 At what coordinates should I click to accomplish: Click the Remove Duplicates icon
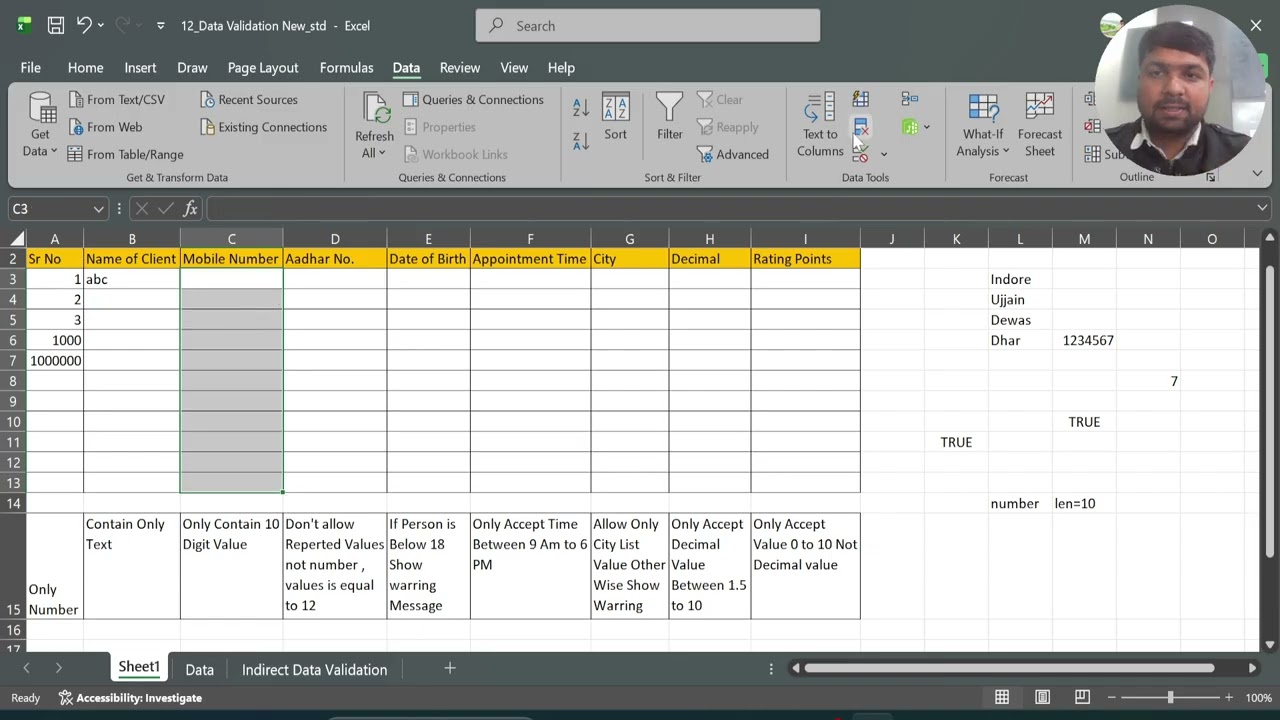(x=861, y=127)
